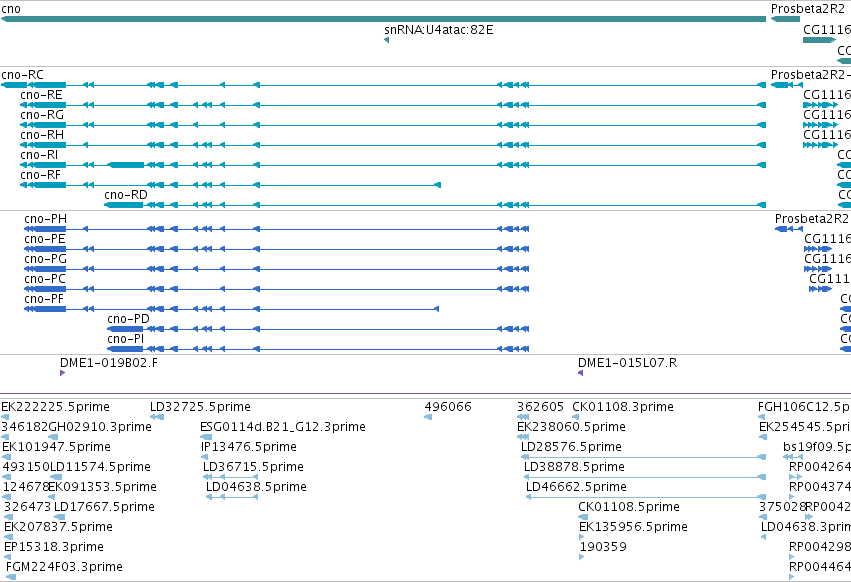Open the GH02910.3prime EST label

pyautogui.click(x=100, y=427)
